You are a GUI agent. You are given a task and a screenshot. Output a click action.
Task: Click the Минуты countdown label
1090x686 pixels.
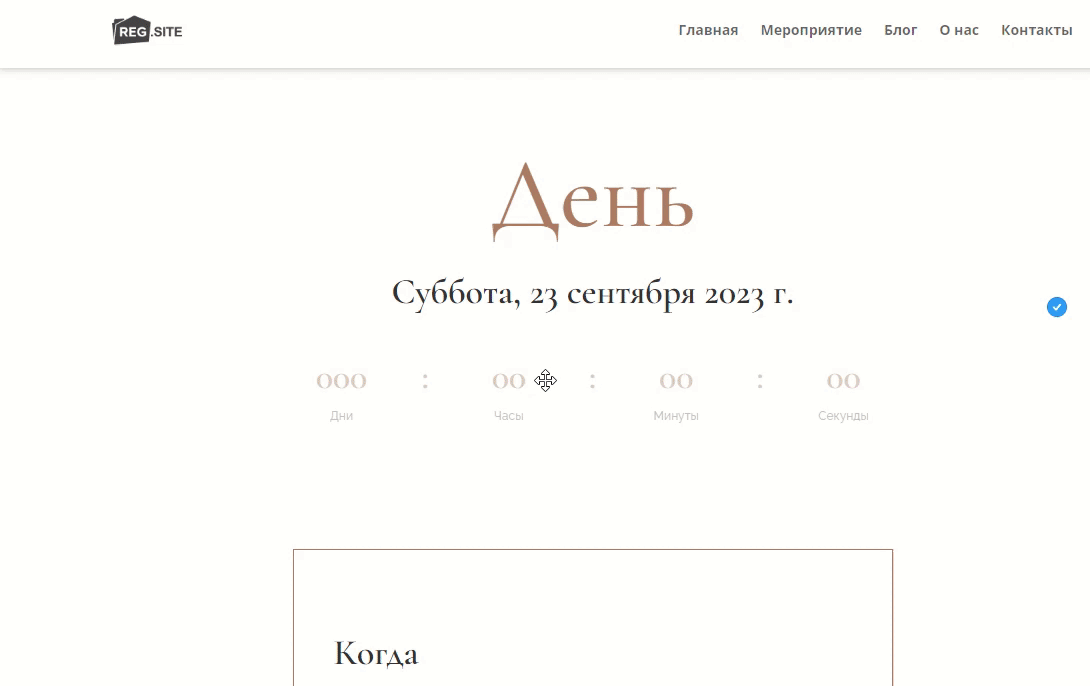pyautogui.click(x=676, y=416)
